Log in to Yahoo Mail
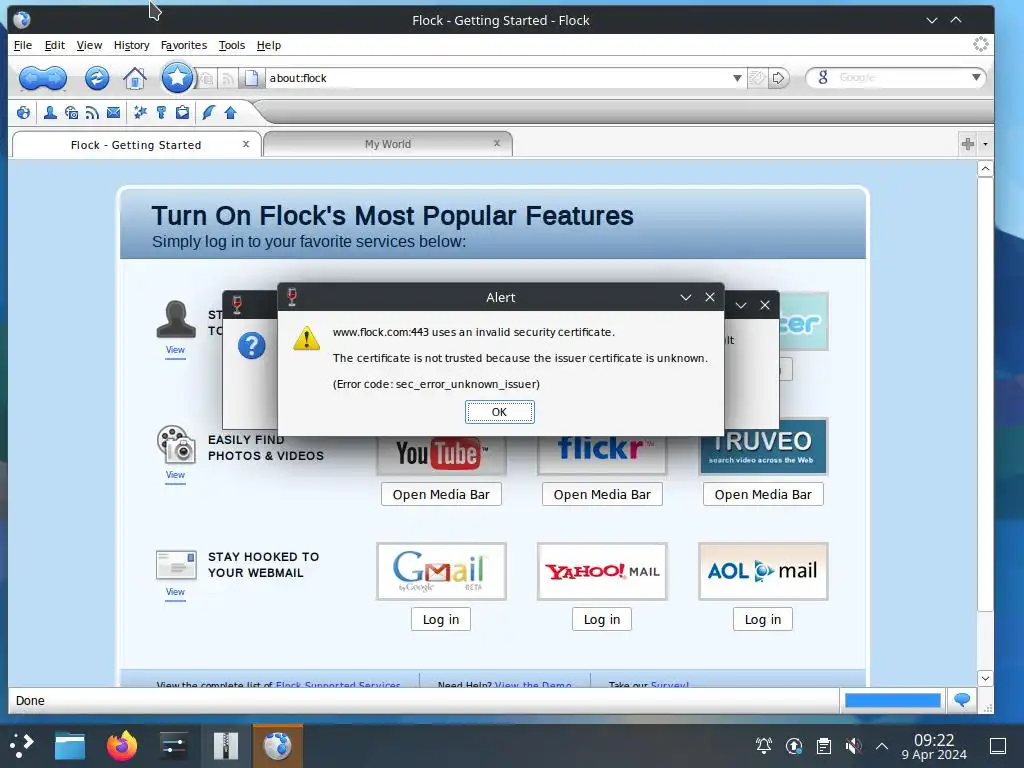 601,619
